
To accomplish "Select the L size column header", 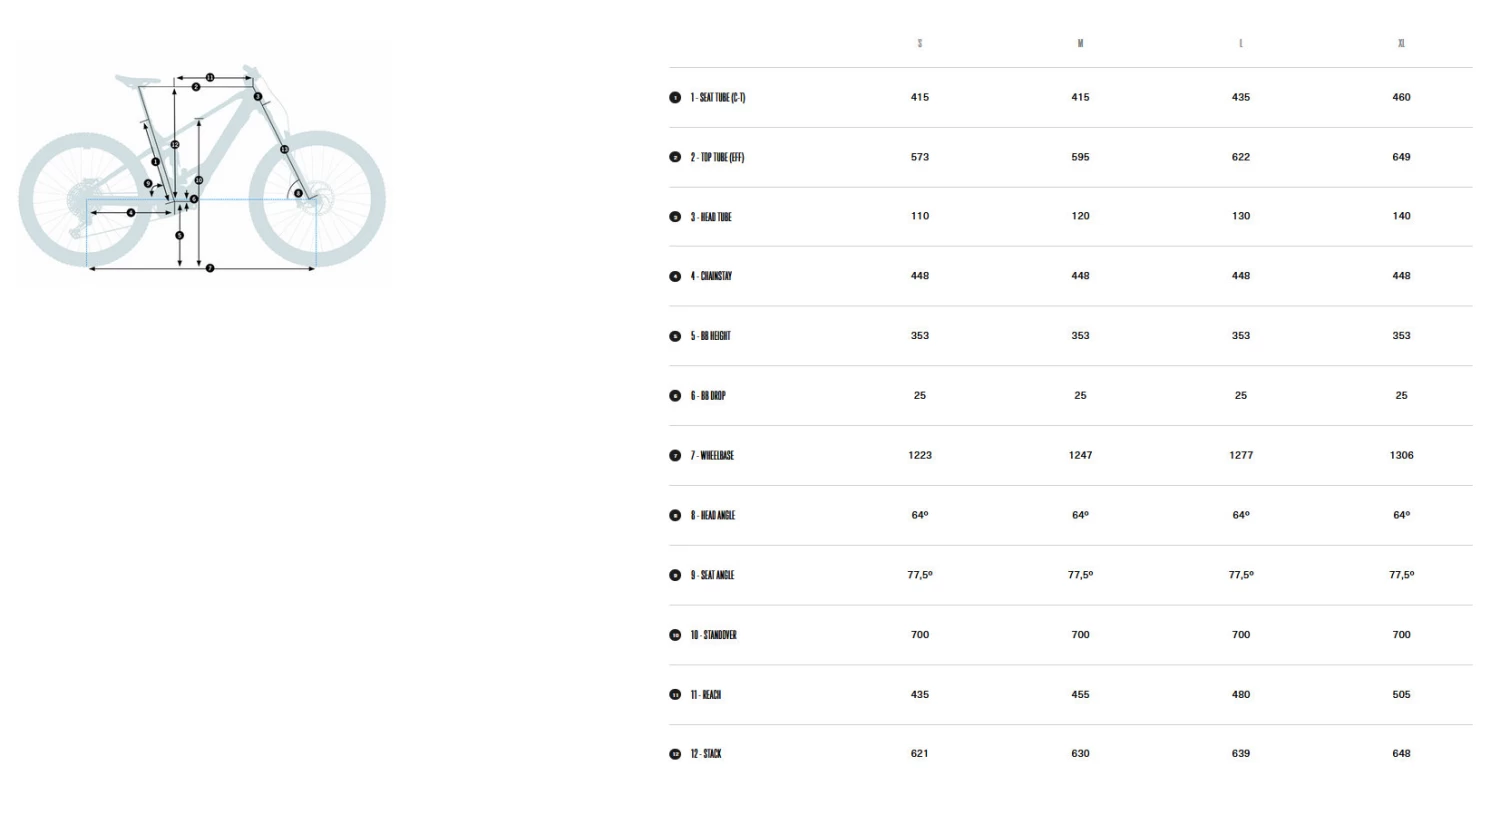I will 1241,44.
